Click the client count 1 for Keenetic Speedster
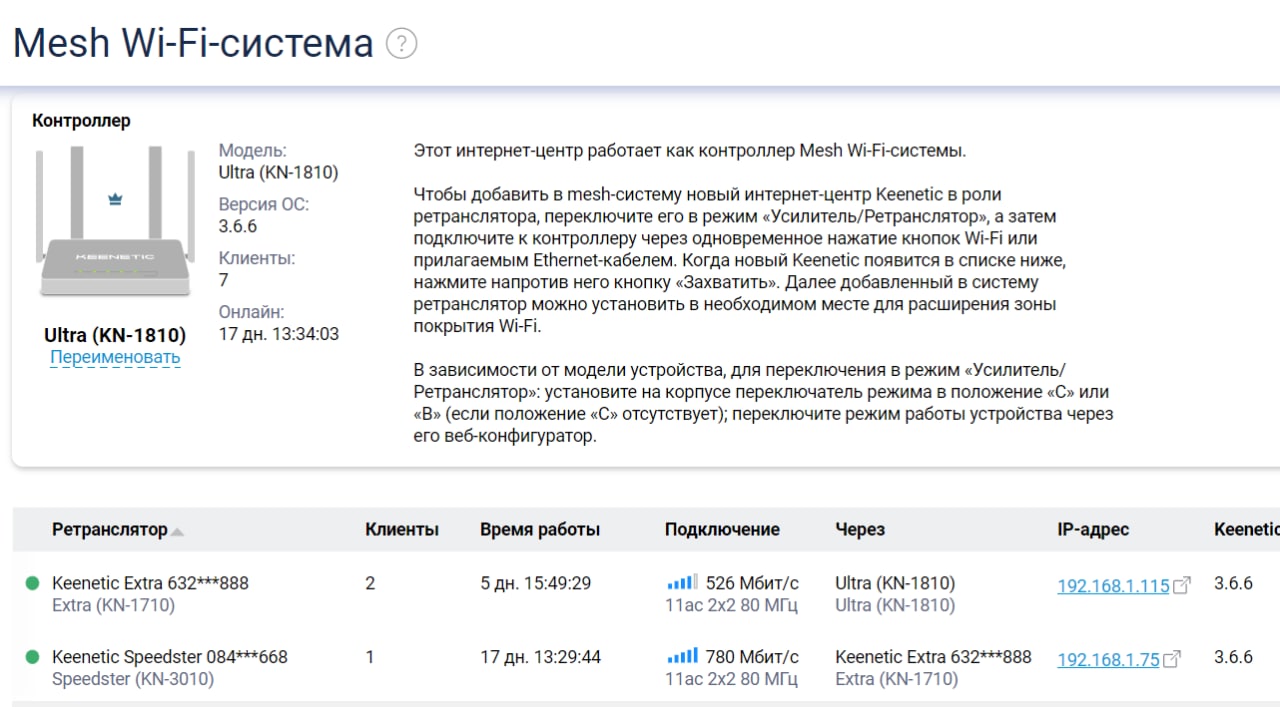Viewport: 1280px width, 707px height. (x=370, y=657)
